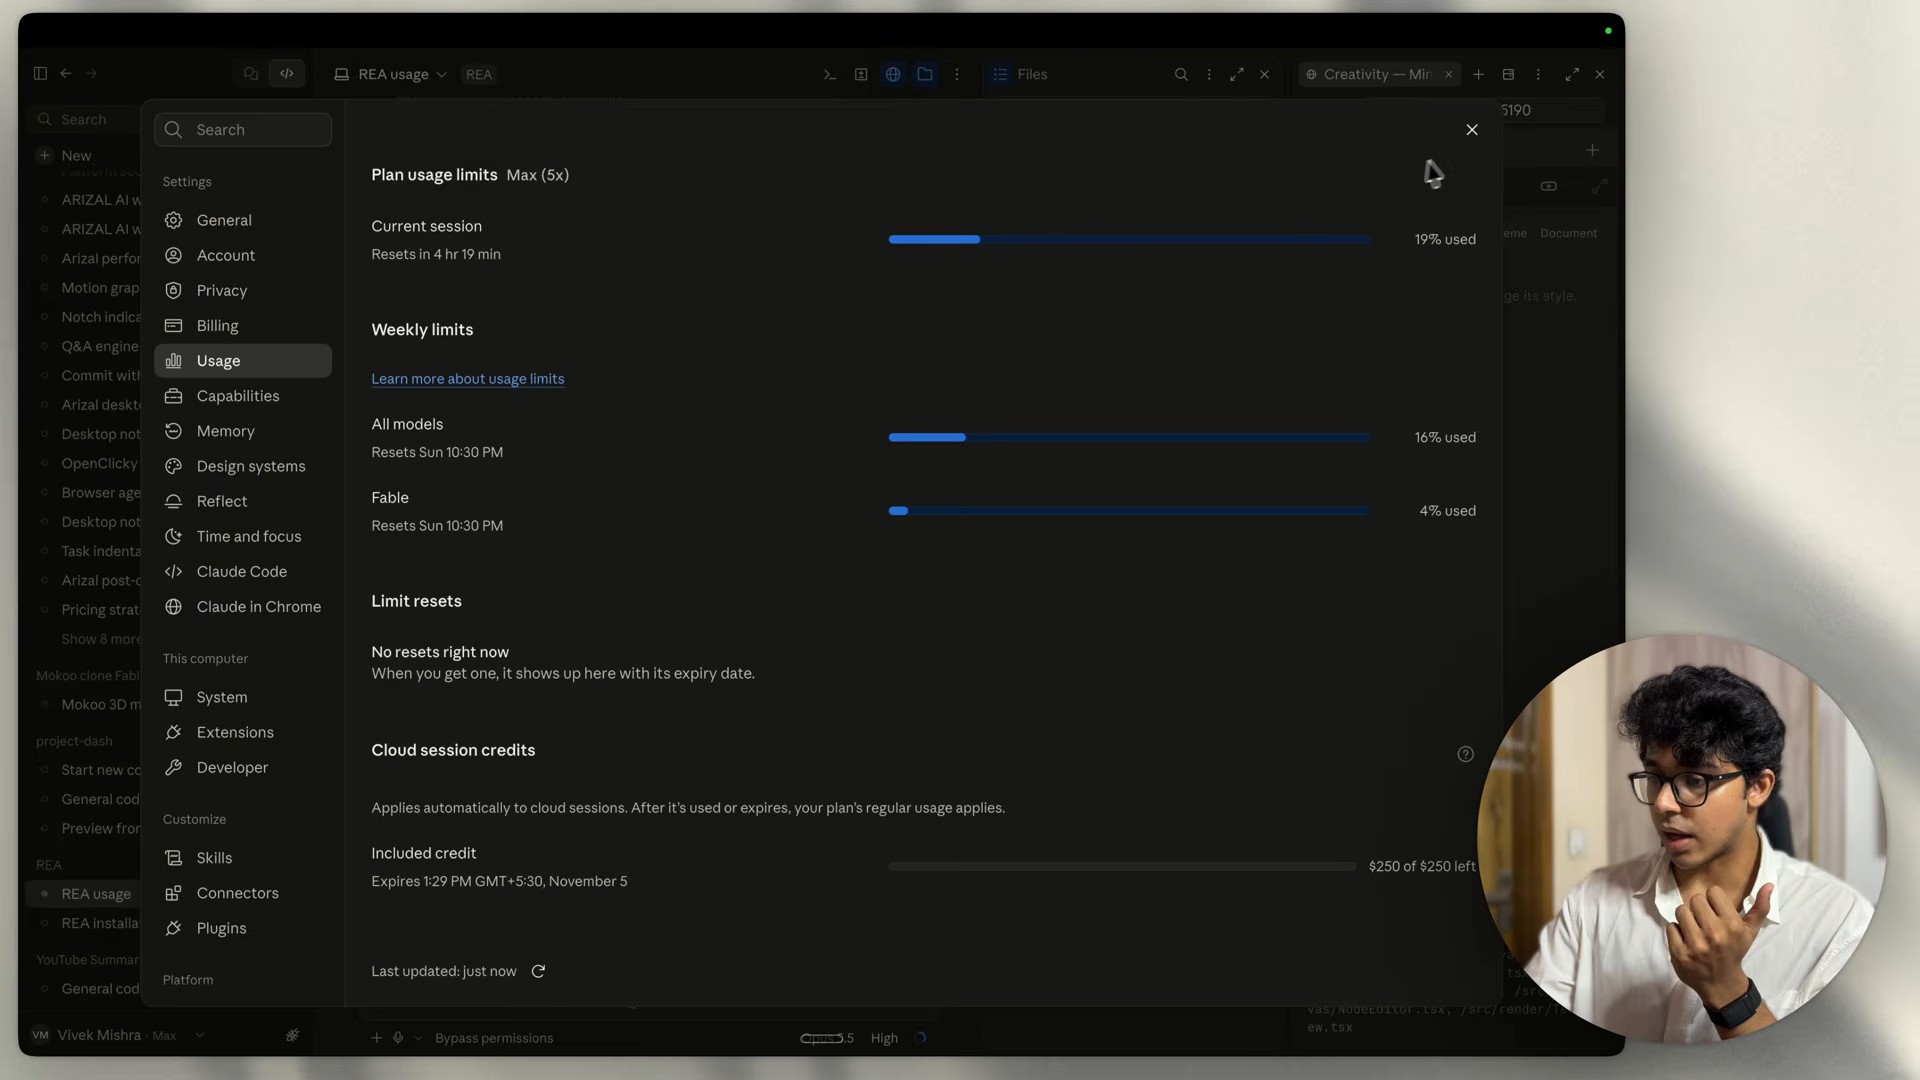Open Developer settings

[x=242, y=767]
